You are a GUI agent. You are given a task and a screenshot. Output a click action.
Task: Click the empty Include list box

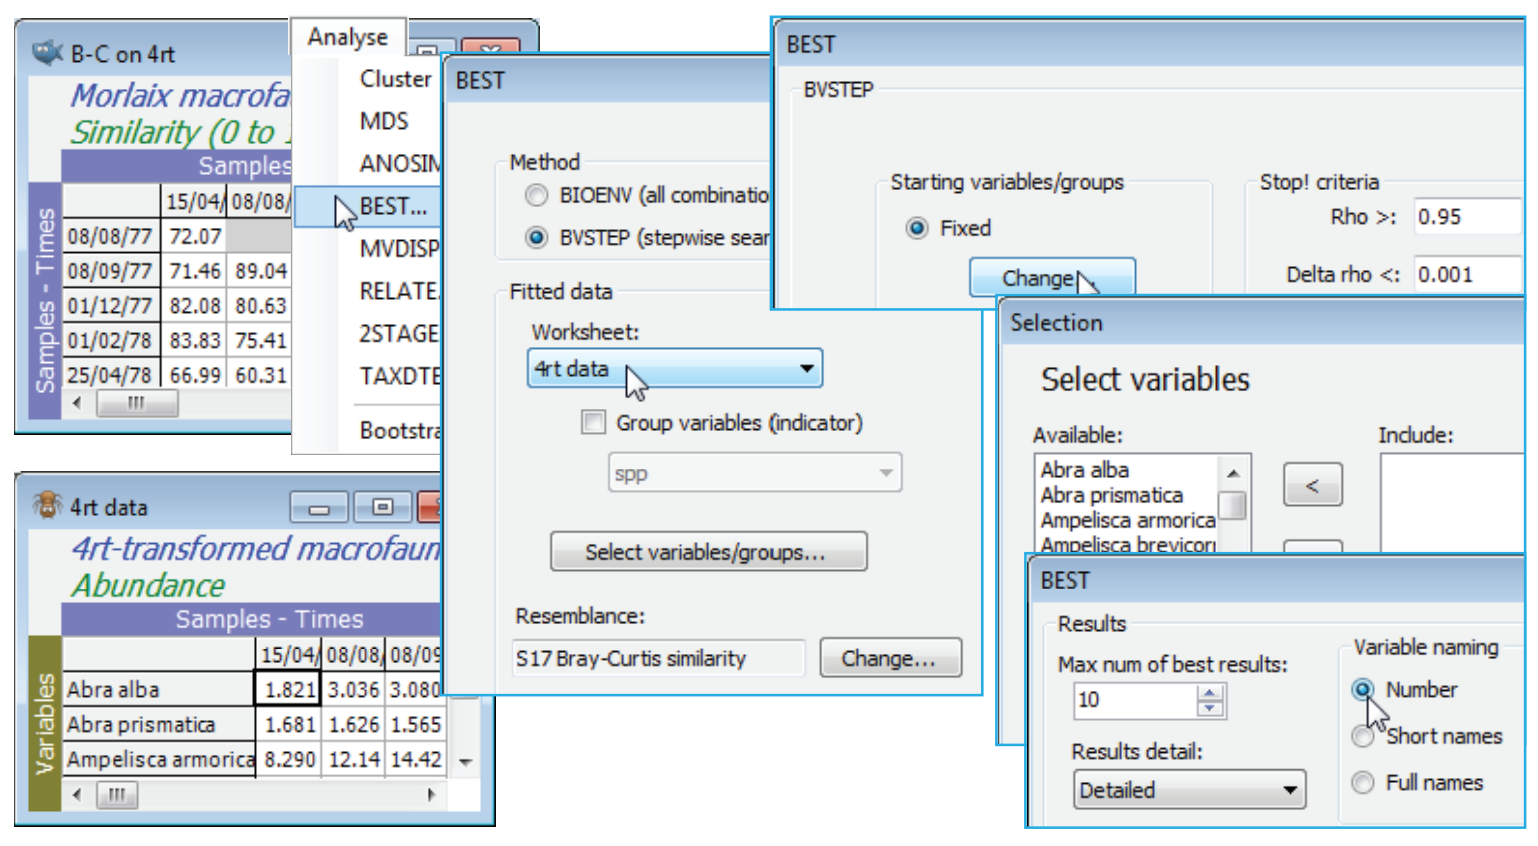(1451, 503)
